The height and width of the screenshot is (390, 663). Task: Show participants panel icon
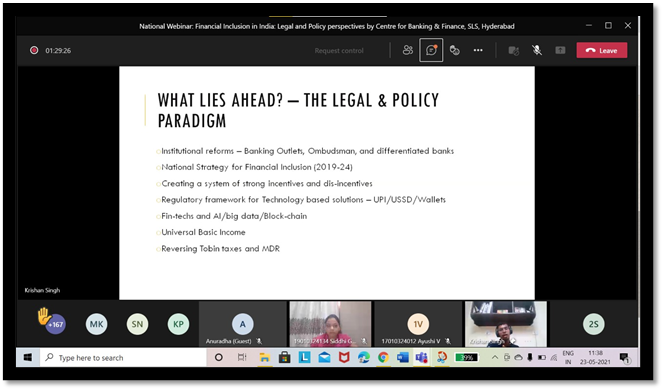(x=408, y=50)
